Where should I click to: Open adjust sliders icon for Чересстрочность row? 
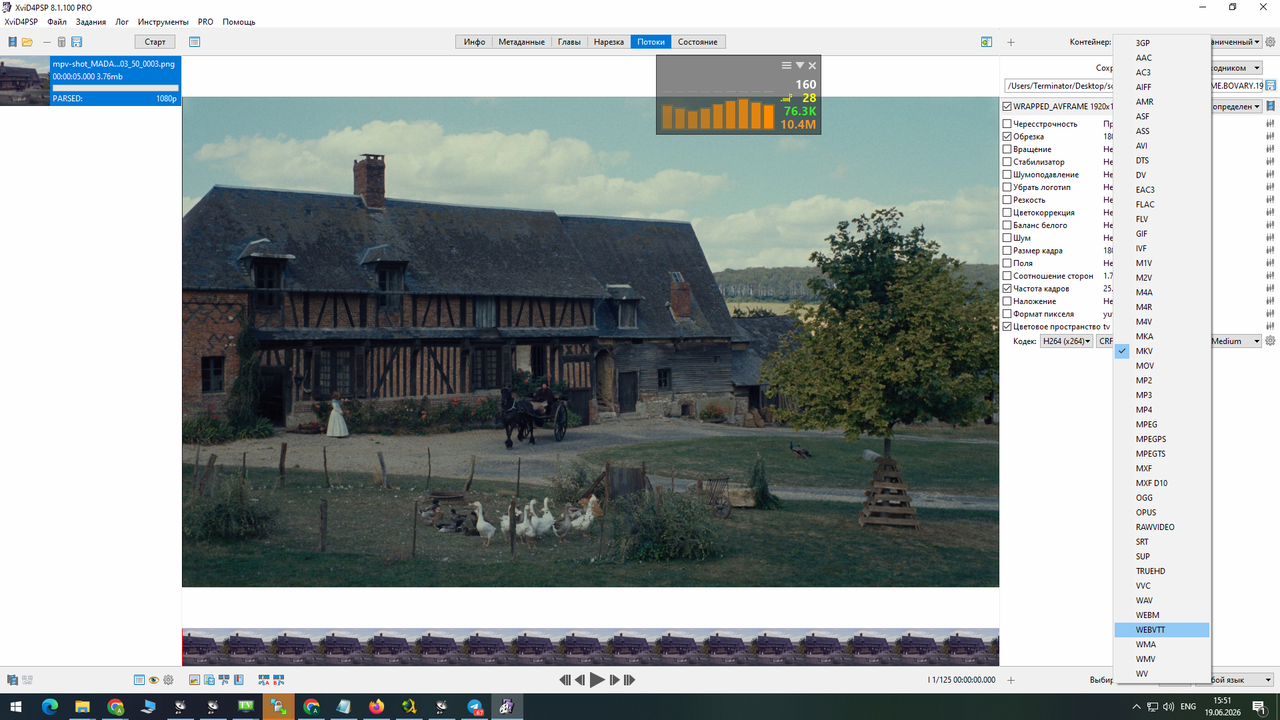[1270, 124]
